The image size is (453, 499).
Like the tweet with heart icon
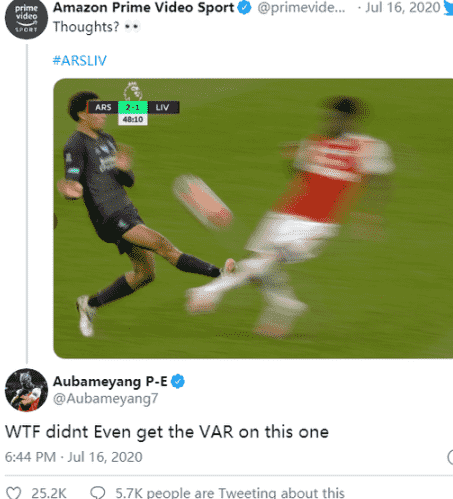pos(14,493)
